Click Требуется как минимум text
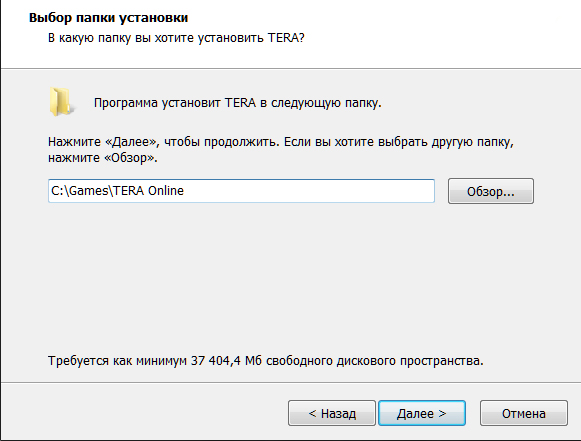 117,361
